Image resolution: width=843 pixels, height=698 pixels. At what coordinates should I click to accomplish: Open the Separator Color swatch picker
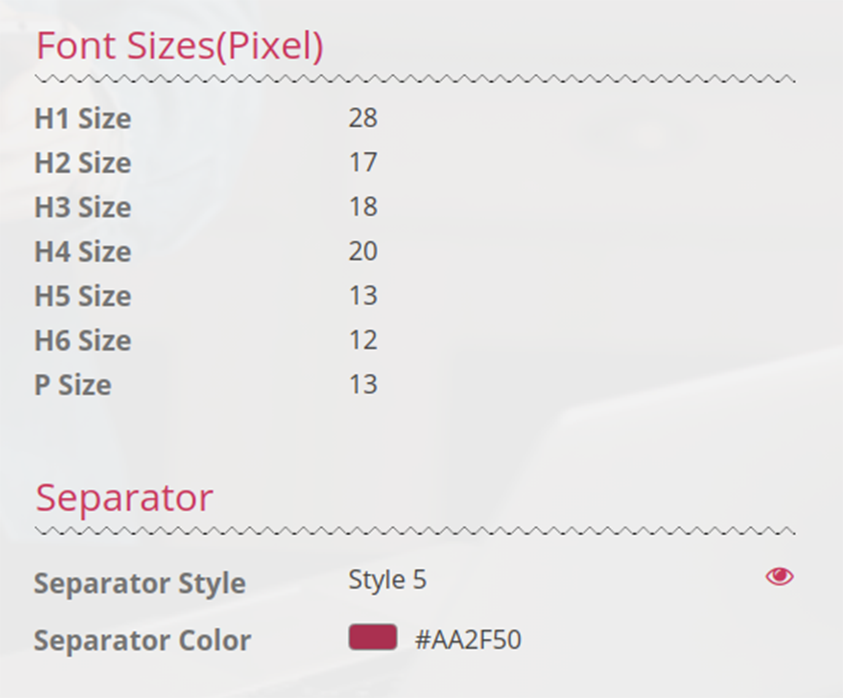point(373,637)
